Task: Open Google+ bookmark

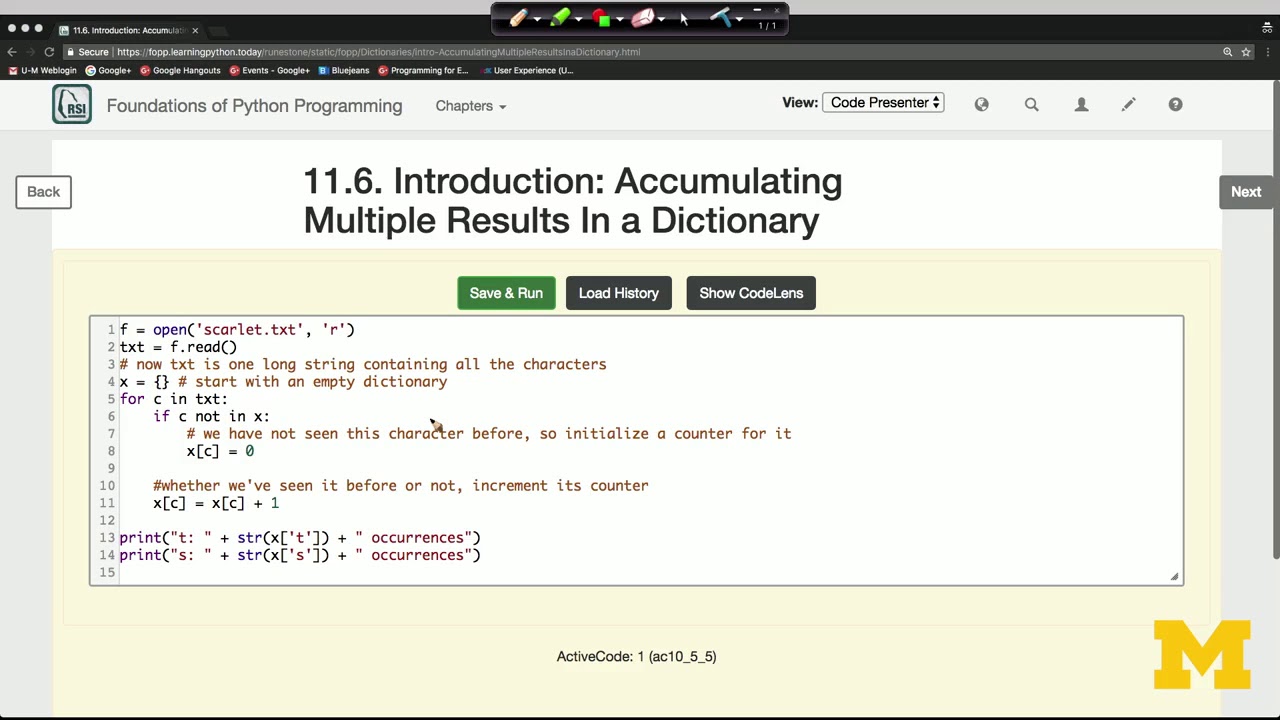Action: pyautogui.click(x=108, y=70)
